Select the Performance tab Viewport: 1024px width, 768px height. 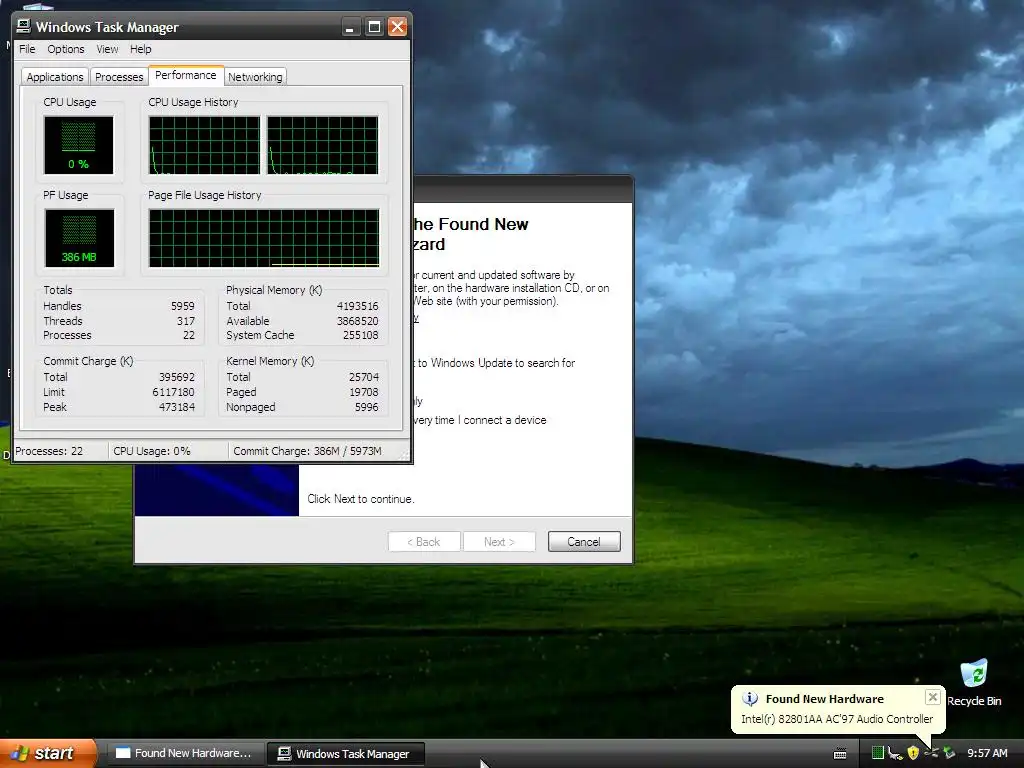pos(185,75)
